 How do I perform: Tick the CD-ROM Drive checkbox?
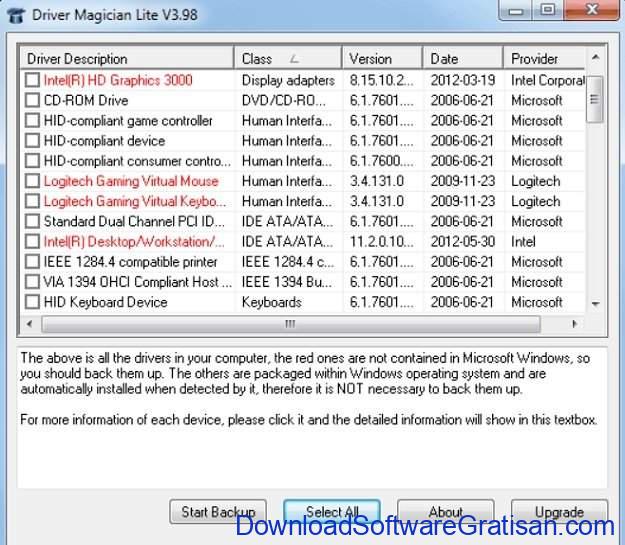point(32,100)
